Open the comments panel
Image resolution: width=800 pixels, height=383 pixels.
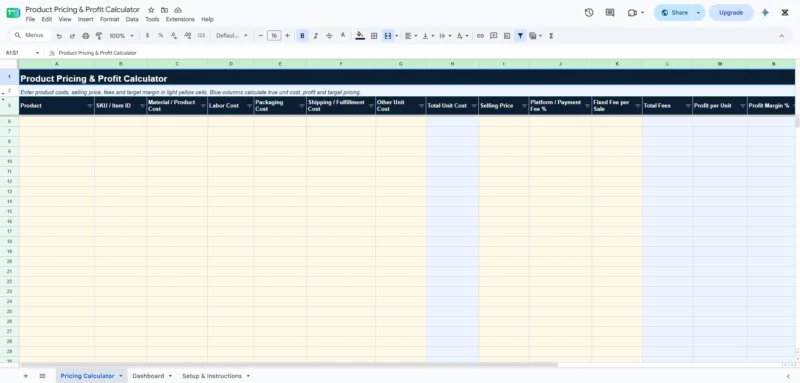(x=610, y=13)
